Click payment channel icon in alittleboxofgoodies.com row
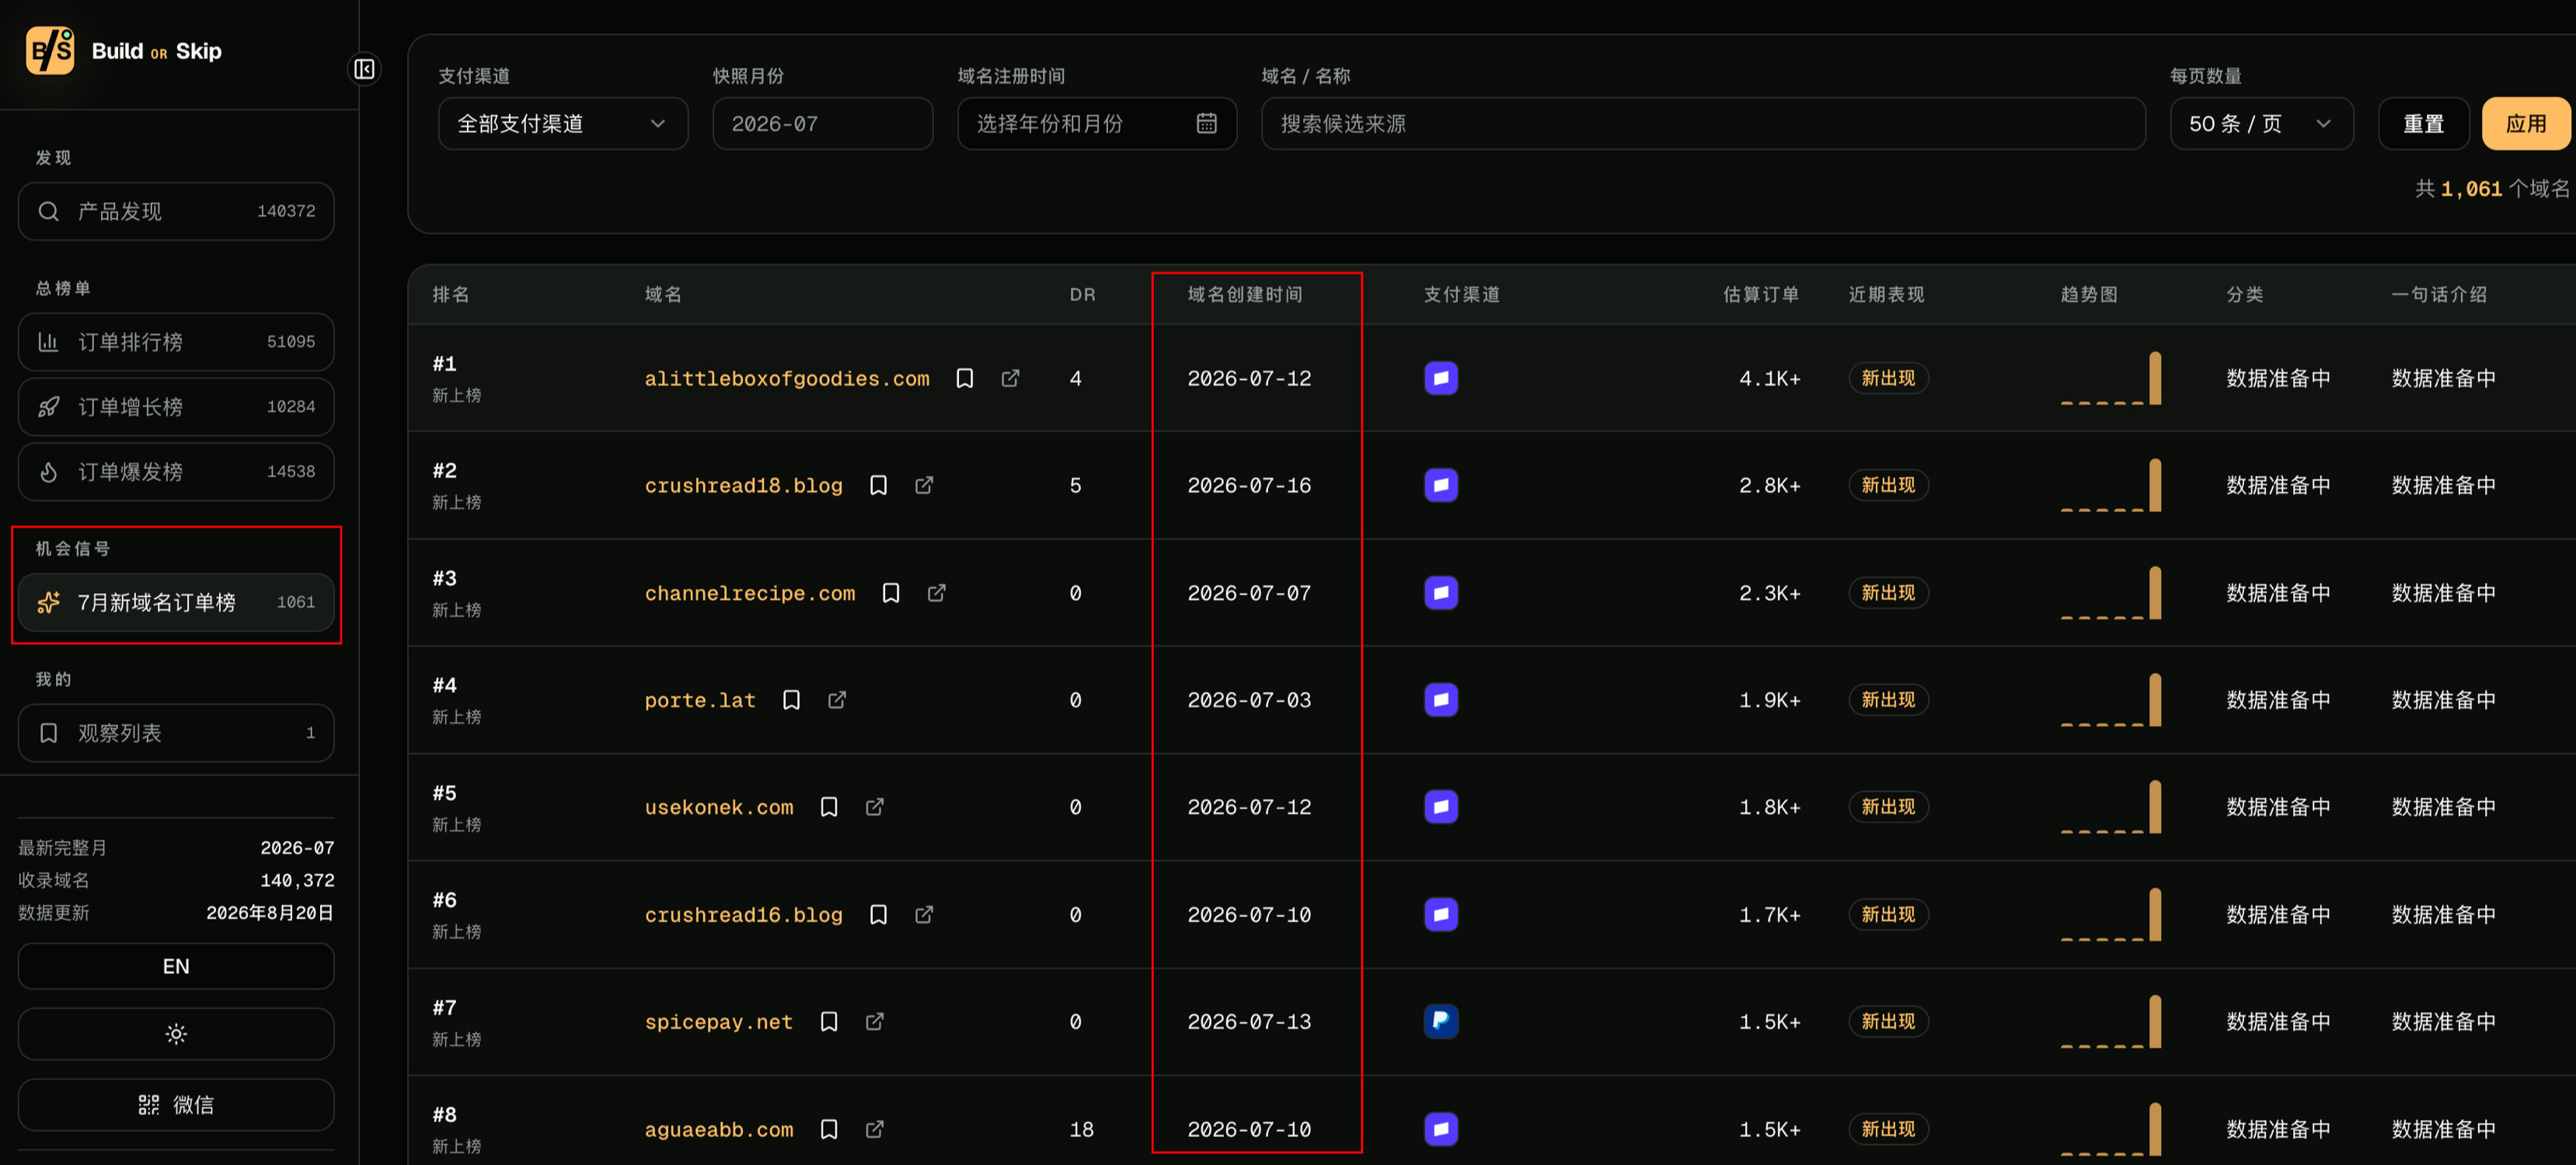The width and height of the screenshot is (2576, 1165). pyautogui.click(x=1440, y=378)
